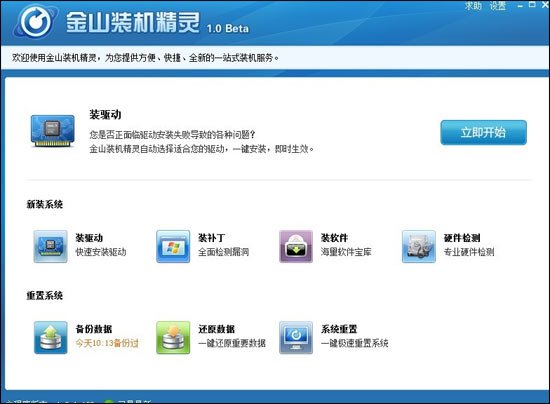Select the 装软件 software download icon

296,246
